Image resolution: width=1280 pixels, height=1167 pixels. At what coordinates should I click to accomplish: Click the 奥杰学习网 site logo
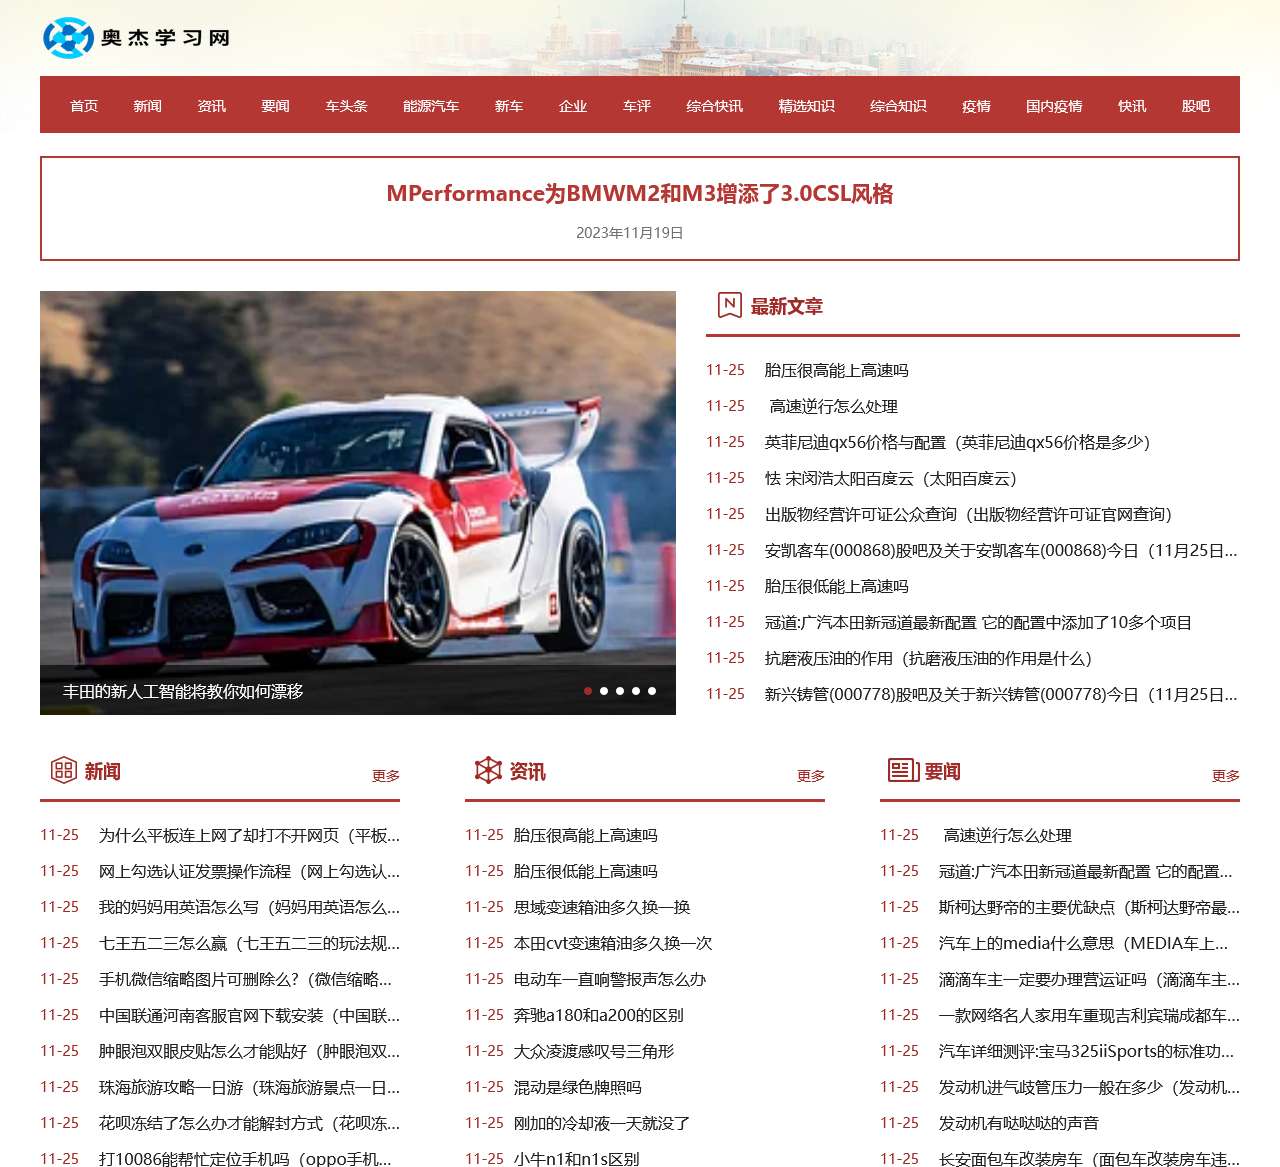point(137,38)
